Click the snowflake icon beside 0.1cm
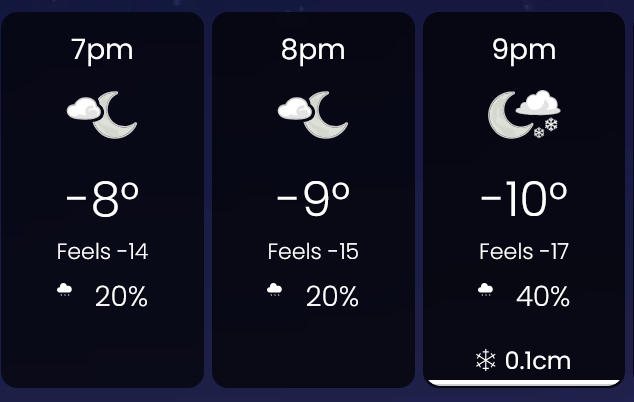This screenshot has width=634, height=402. [x=486, y=360]
